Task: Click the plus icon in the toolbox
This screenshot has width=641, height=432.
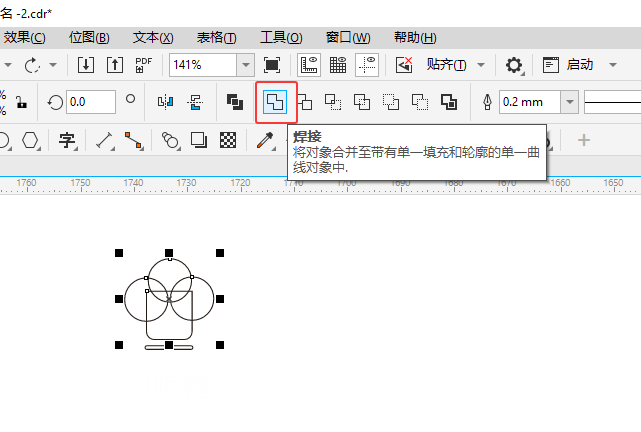Action: pyautogui.click(x=584, y=140)
